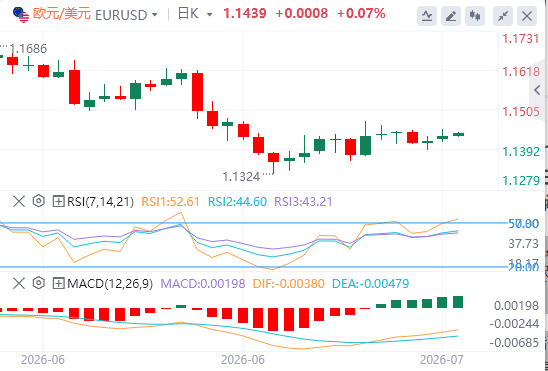Open the 日K timeframe dropdown
Screen dimensions: 548x371
(x=195, y=14)
